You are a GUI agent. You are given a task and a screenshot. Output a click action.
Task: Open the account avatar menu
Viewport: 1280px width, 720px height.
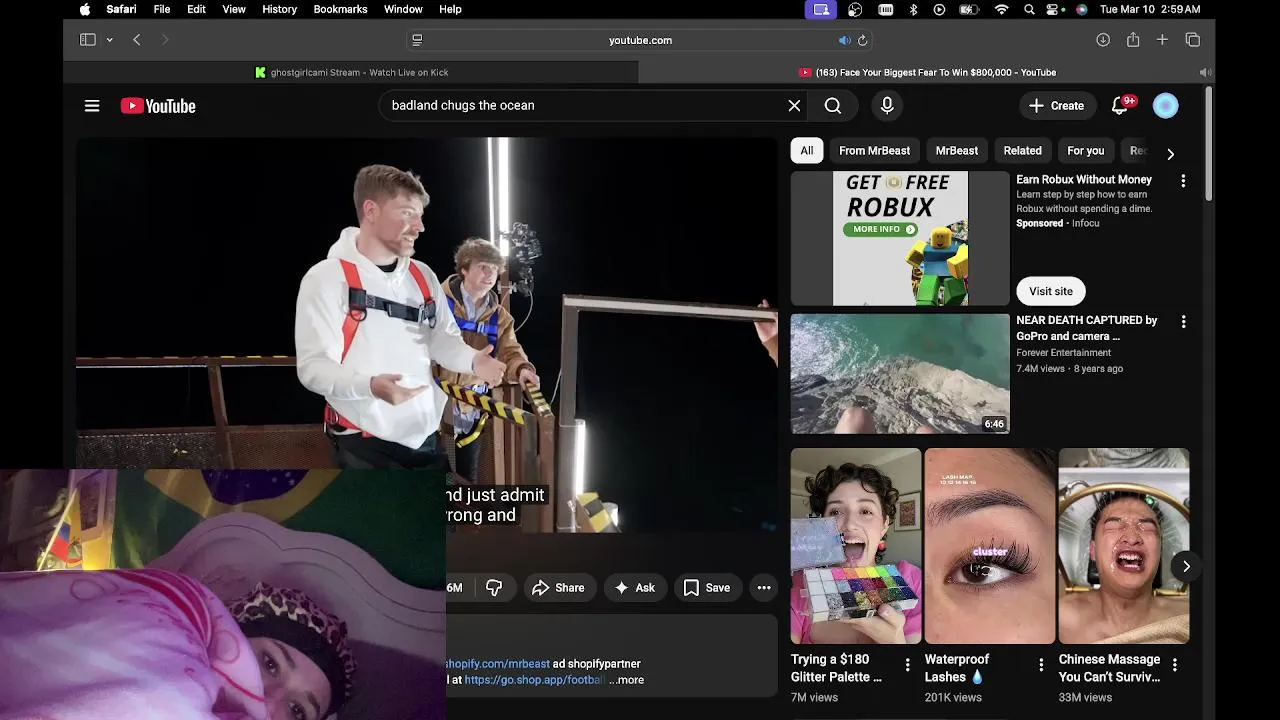click(x=1166, y=105)
